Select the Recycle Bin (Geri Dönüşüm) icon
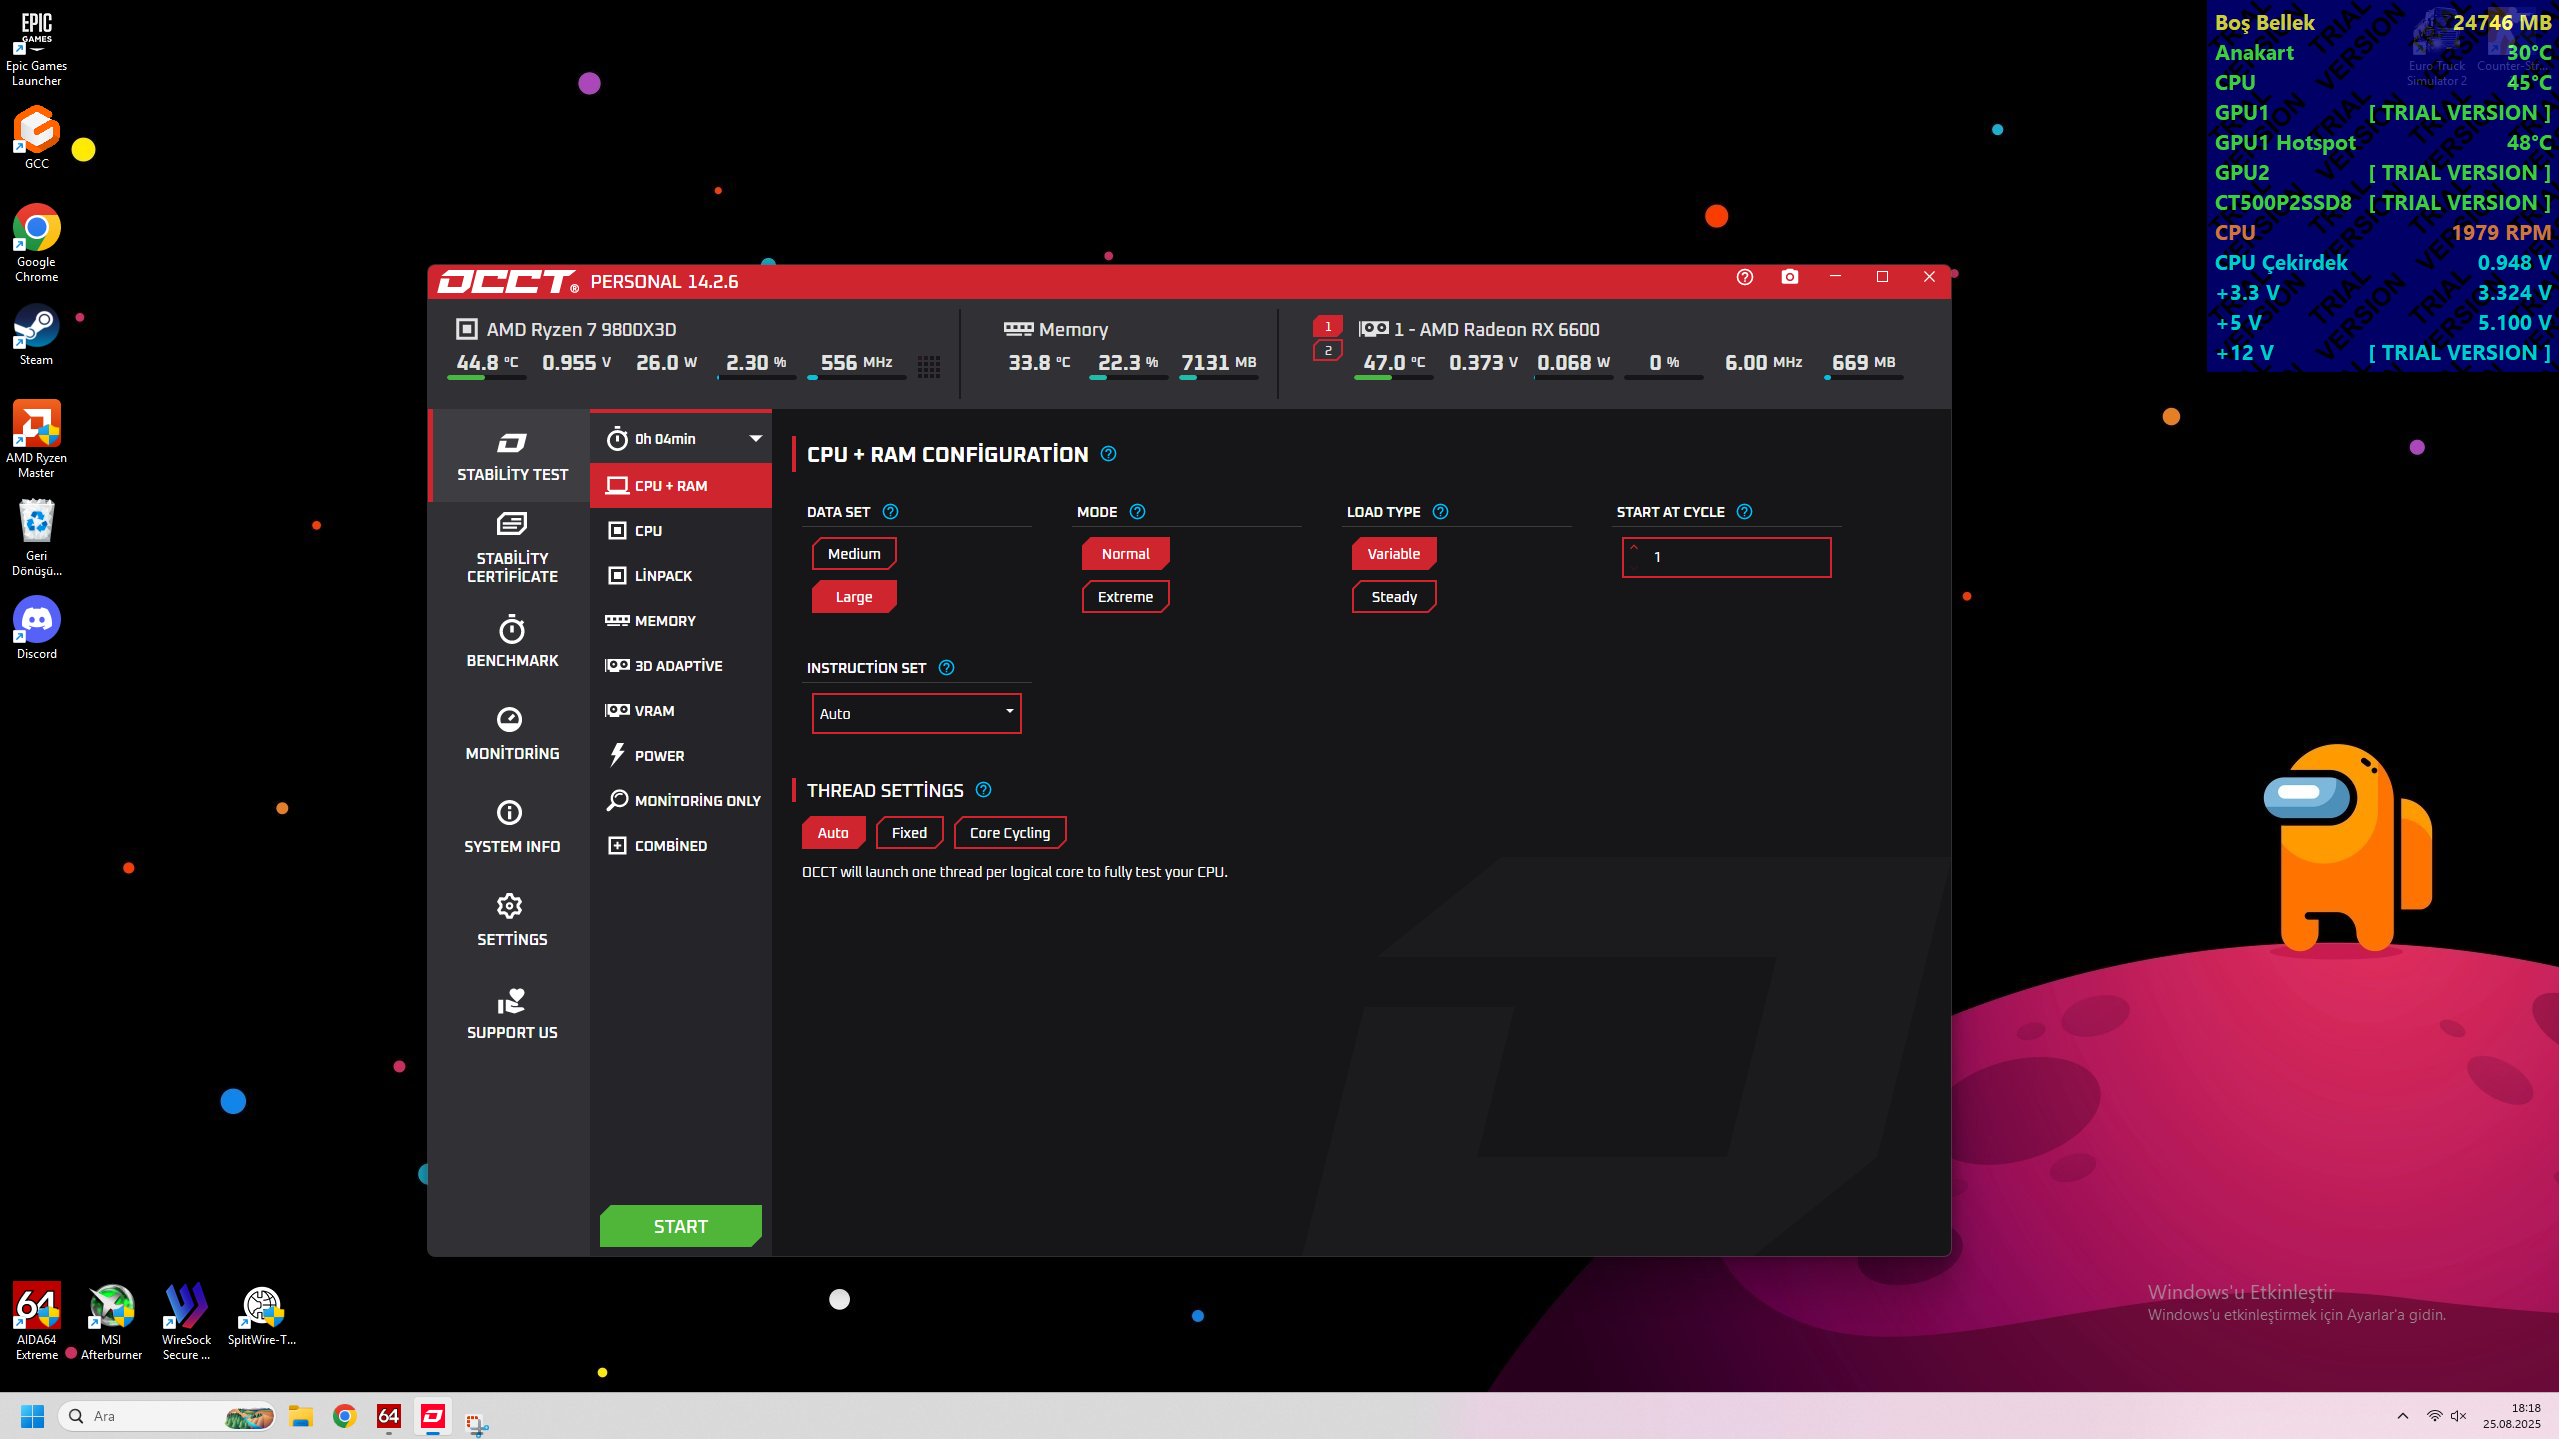The height and width of the screenshot is (1439, 2559). tap(37, 537)
